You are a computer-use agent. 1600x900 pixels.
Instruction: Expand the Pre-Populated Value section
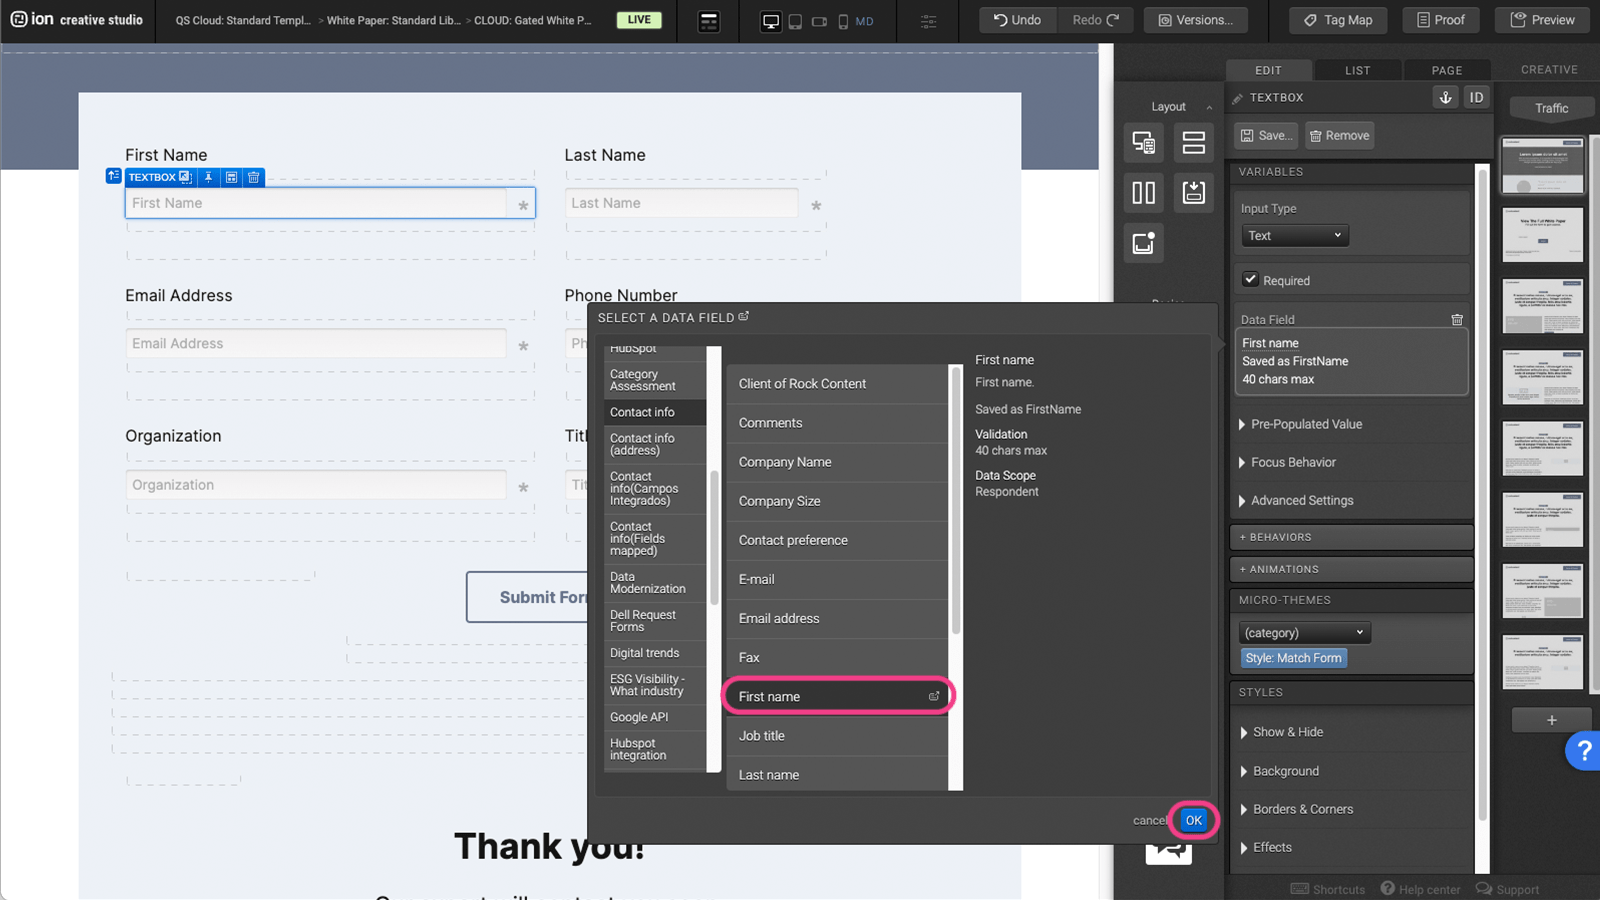coord(1305,424)
